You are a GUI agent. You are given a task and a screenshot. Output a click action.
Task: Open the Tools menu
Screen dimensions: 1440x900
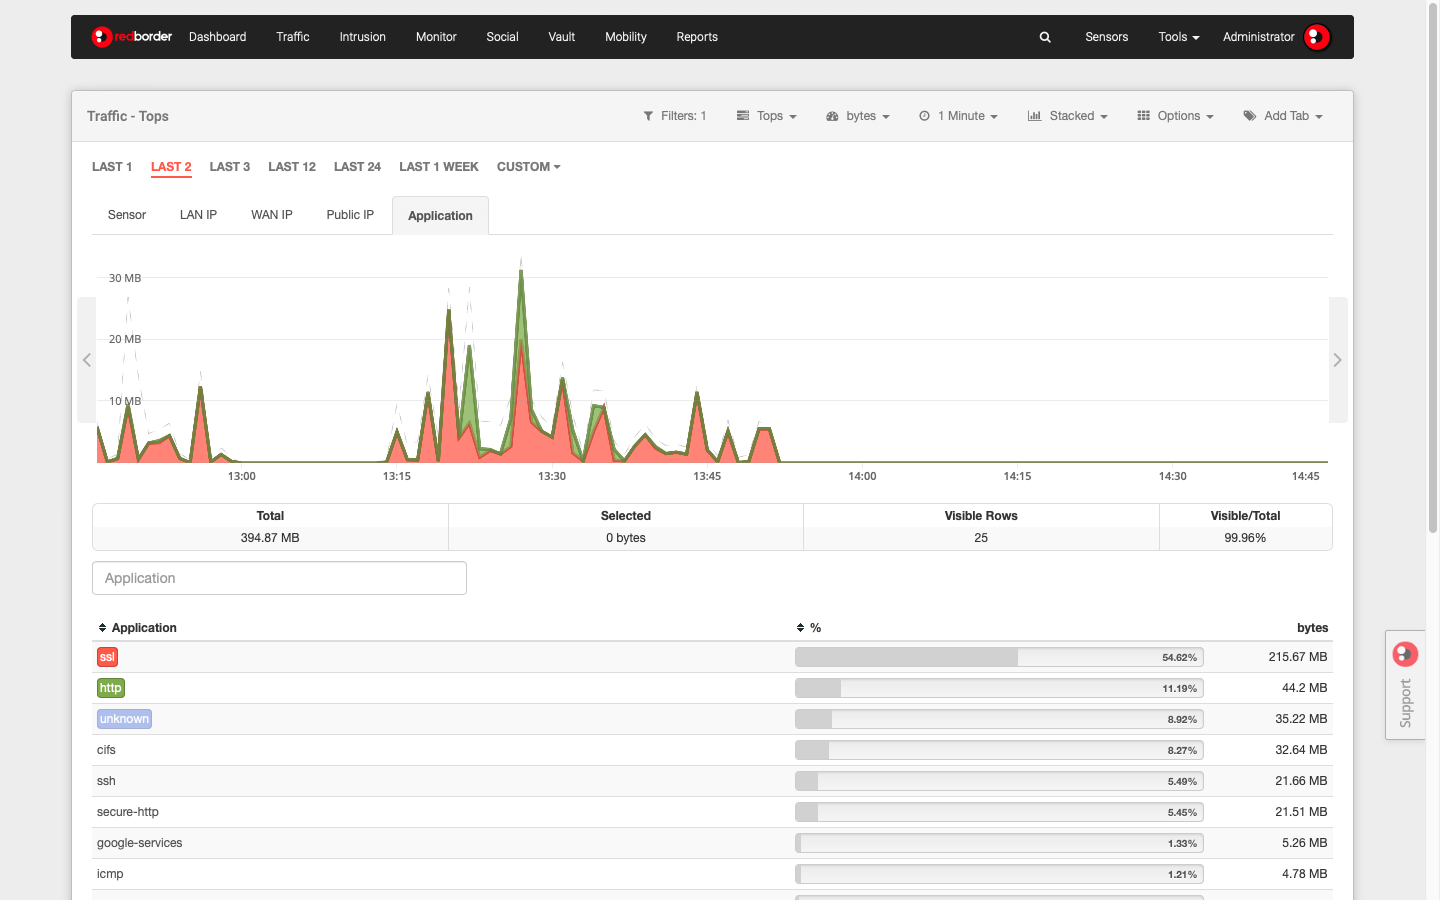1179,37
